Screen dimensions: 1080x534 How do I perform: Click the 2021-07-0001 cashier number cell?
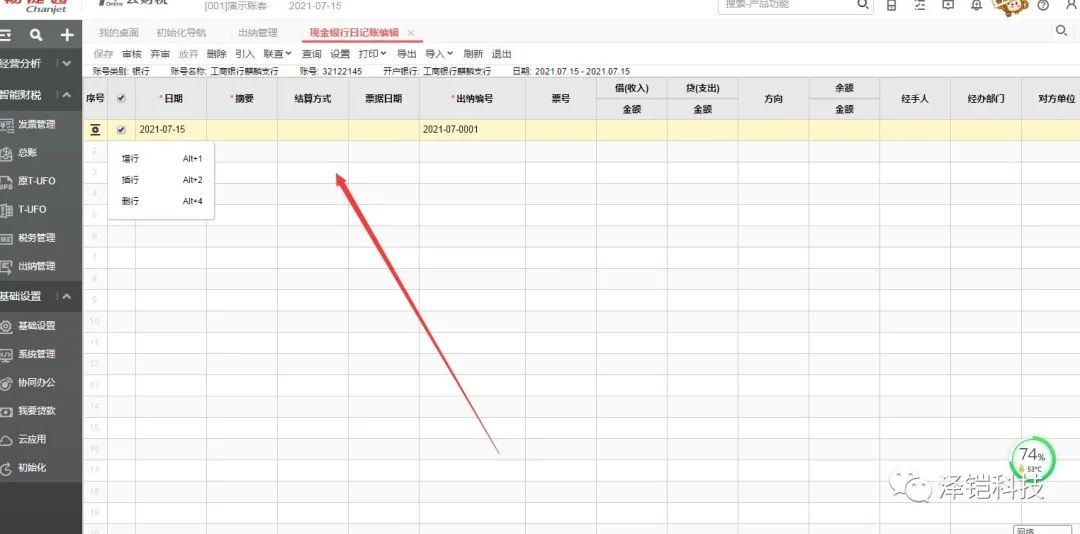pyautogui.click(x=472, y=130)
